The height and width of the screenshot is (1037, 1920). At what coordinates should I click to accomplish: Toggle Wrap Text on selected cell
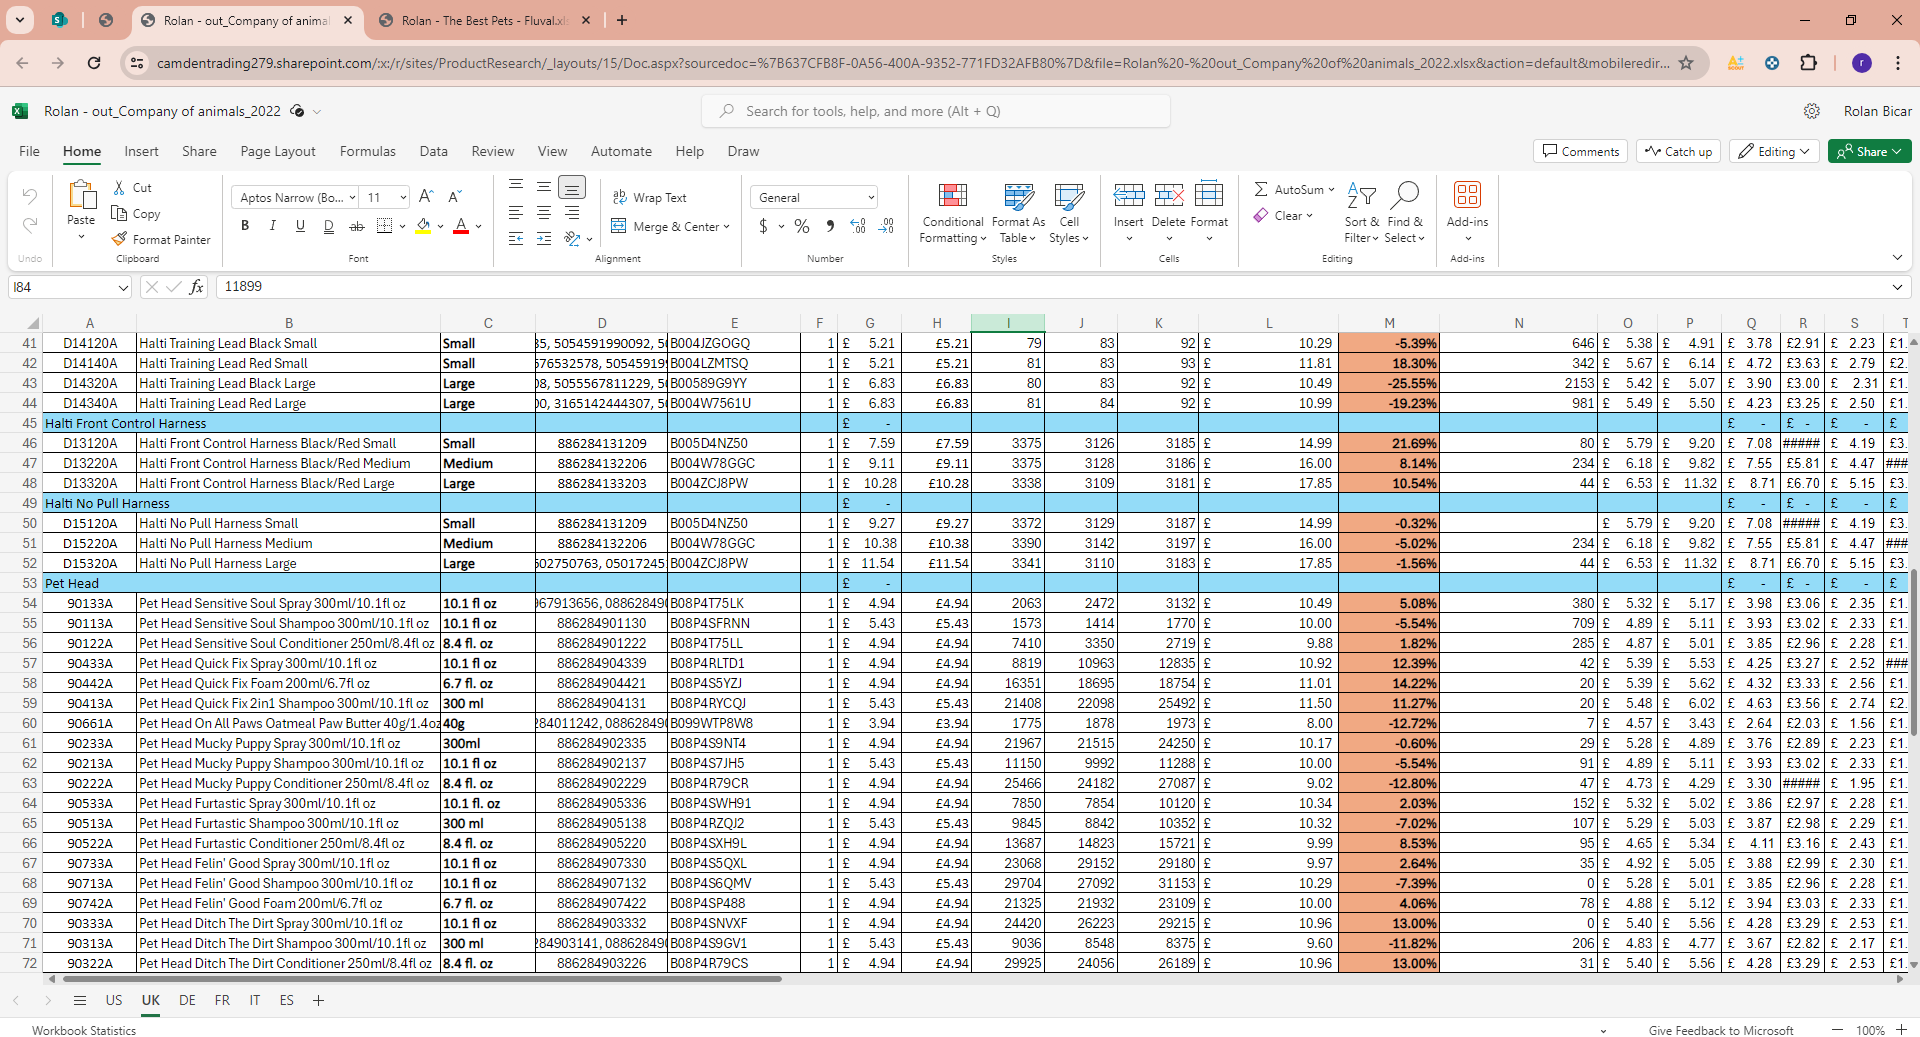tap(650, 198)
